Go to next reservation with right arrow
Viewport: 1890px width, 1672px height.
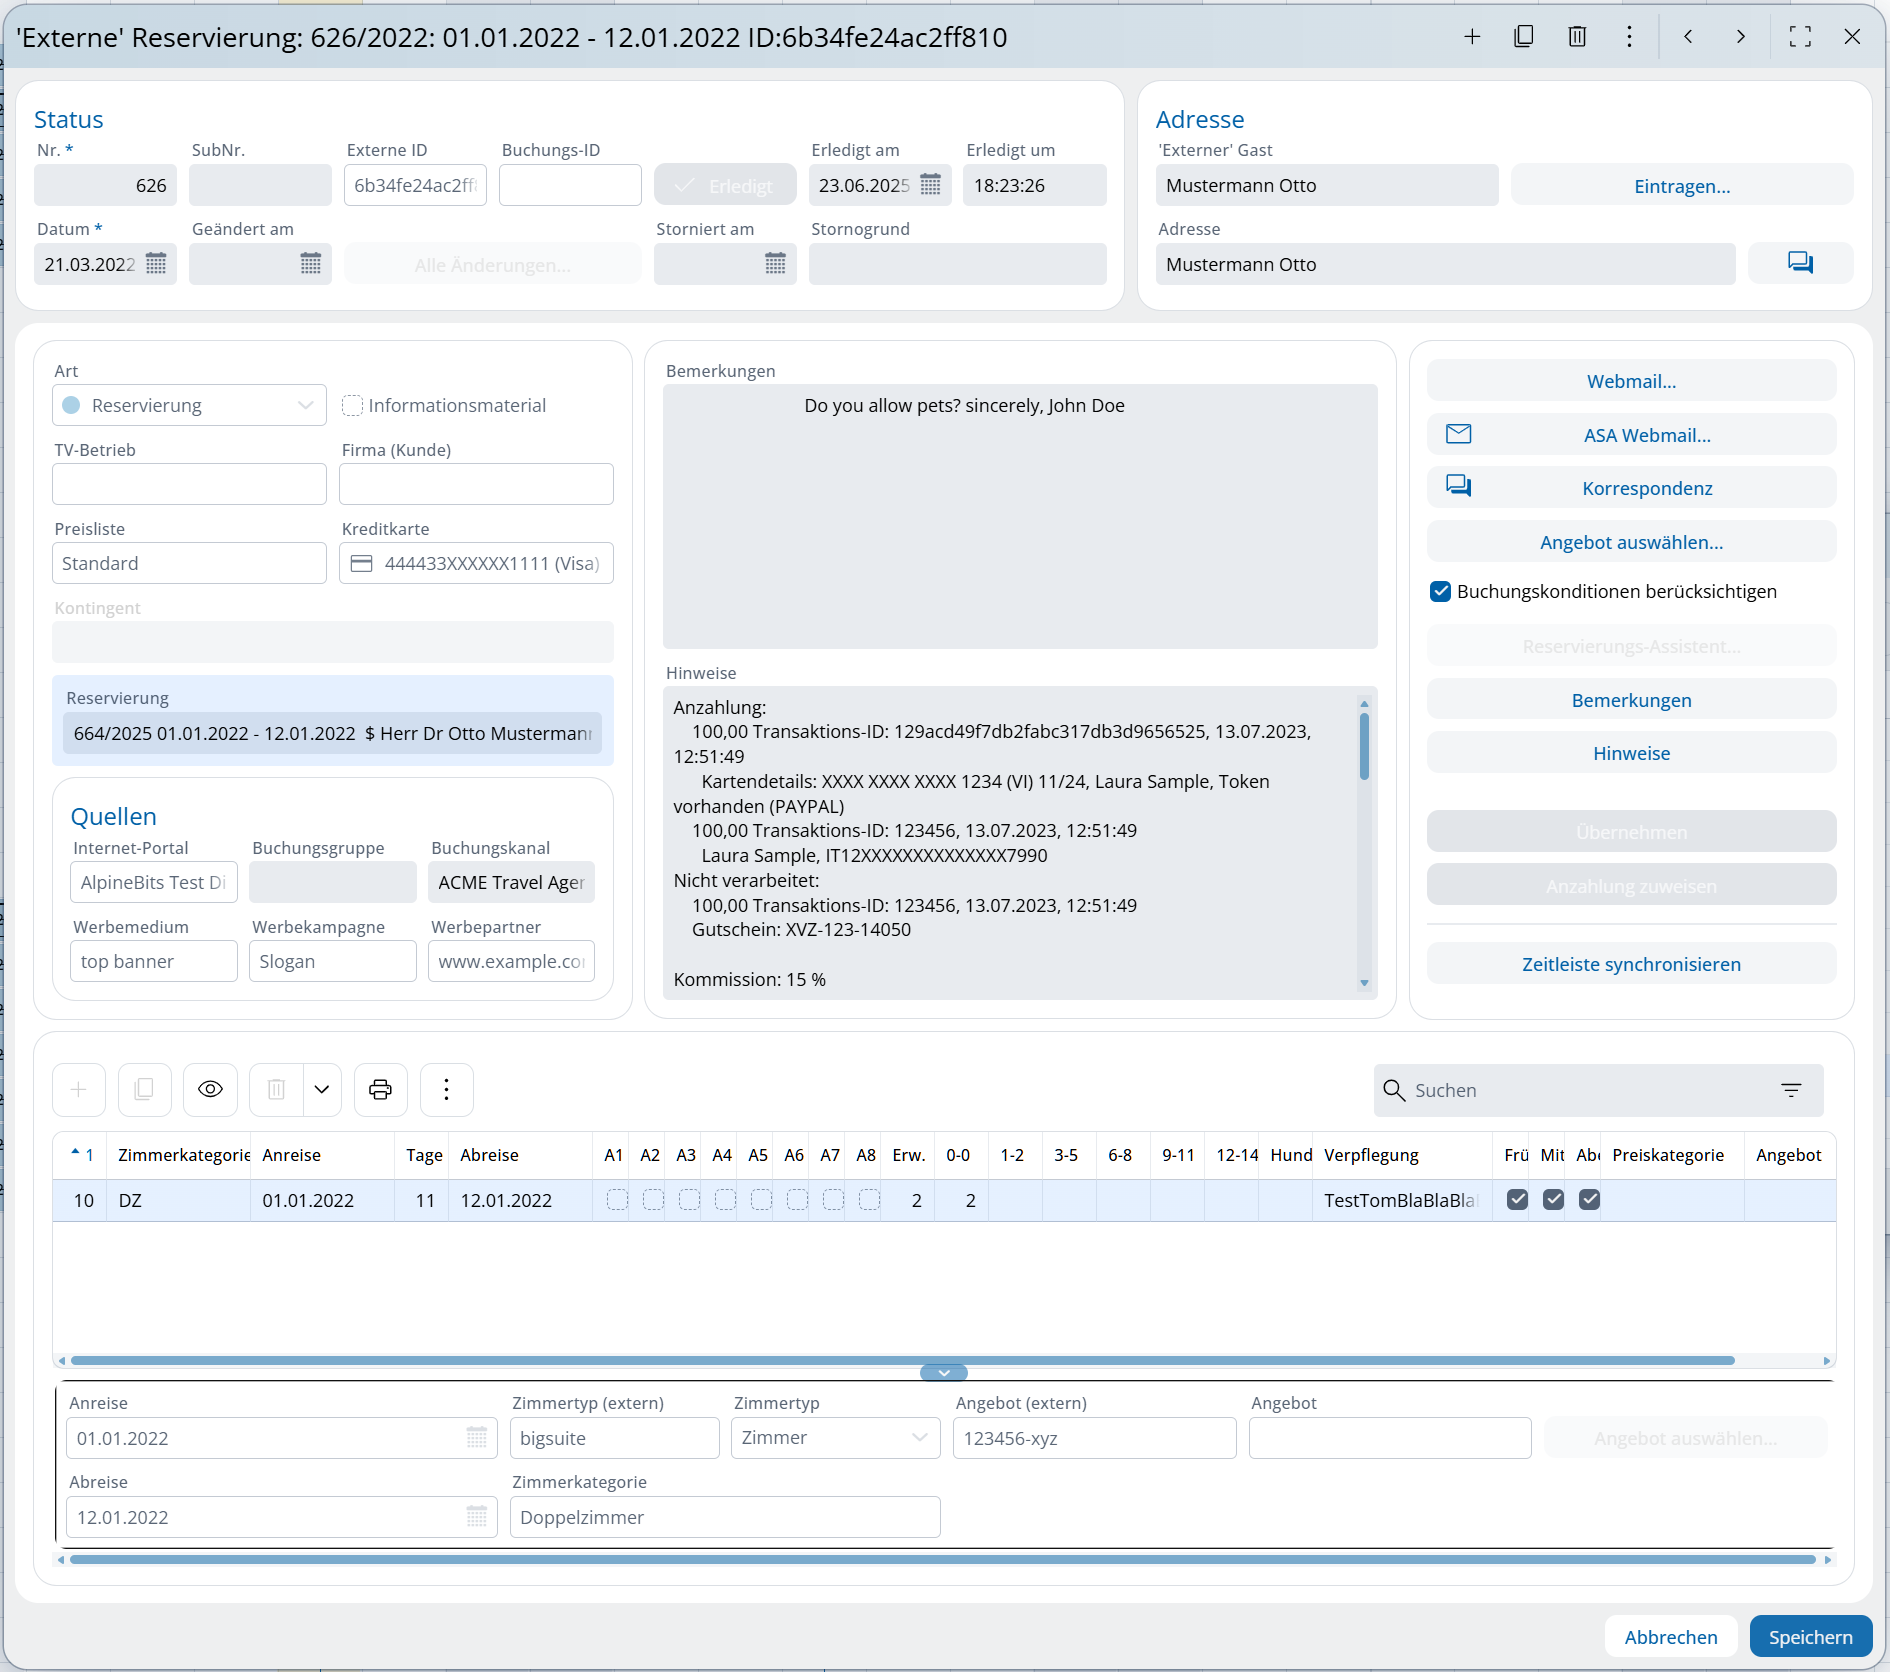(x=1741, y=37)
